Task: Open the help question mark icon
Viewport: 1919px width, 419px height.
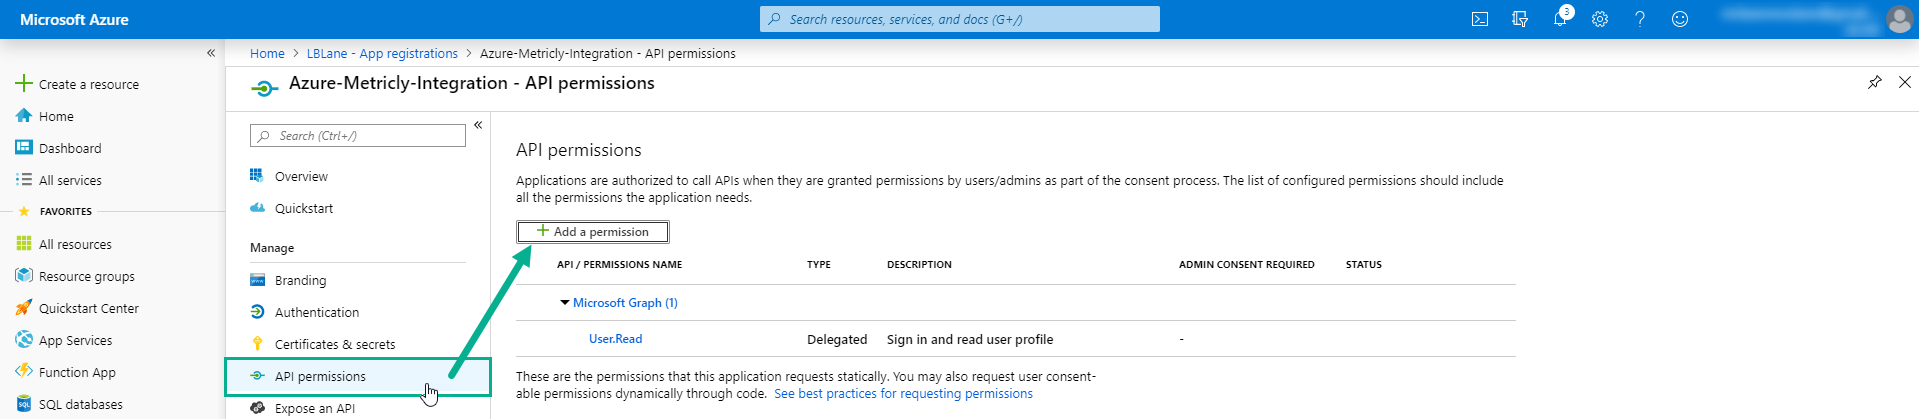Action: click(1640, 19)
